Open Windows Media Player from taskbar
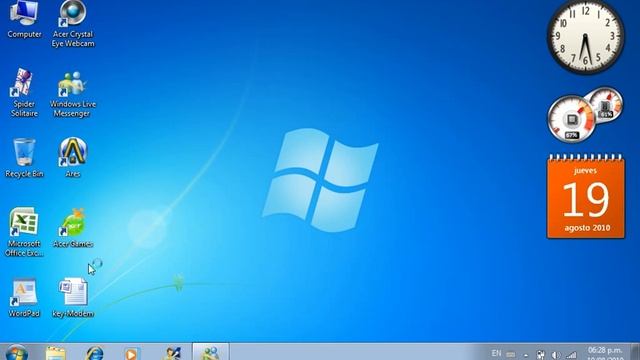The image size is (640, 360). point(131,353)
